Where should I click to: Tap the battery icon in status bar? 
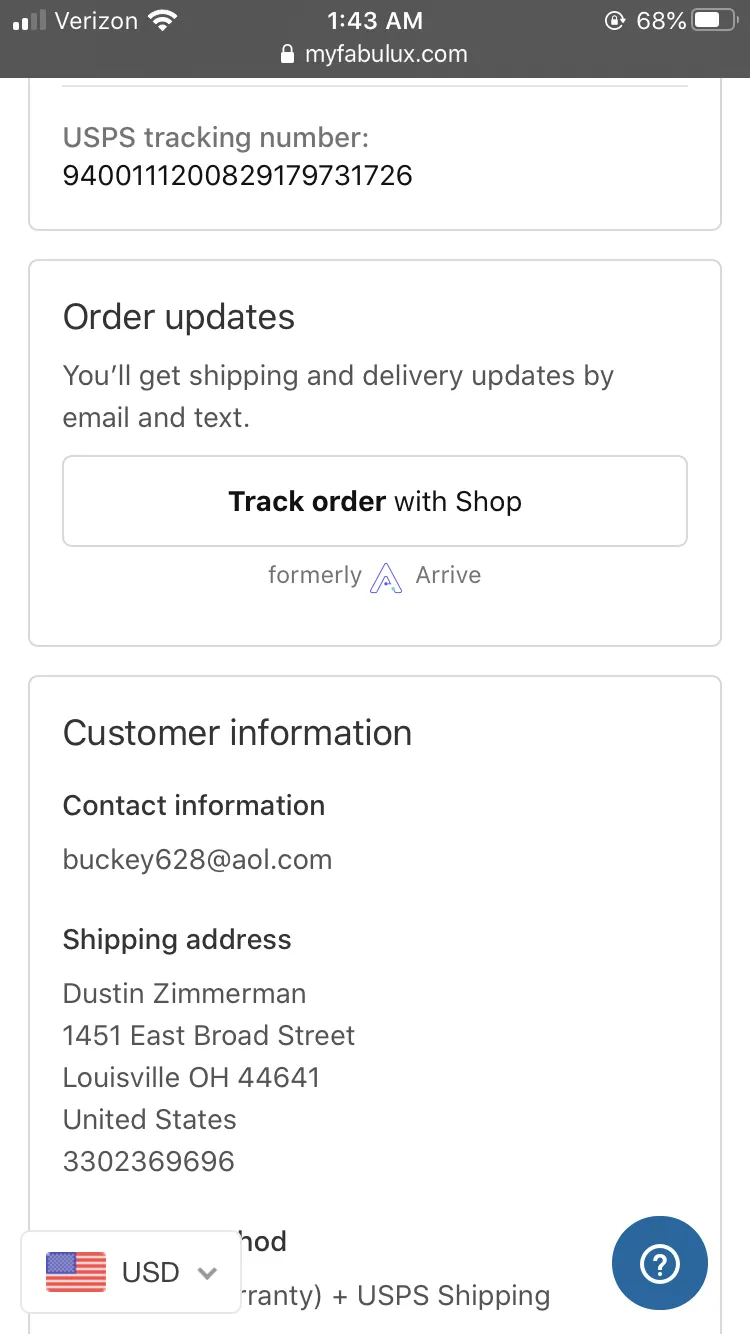pos(719,20)
